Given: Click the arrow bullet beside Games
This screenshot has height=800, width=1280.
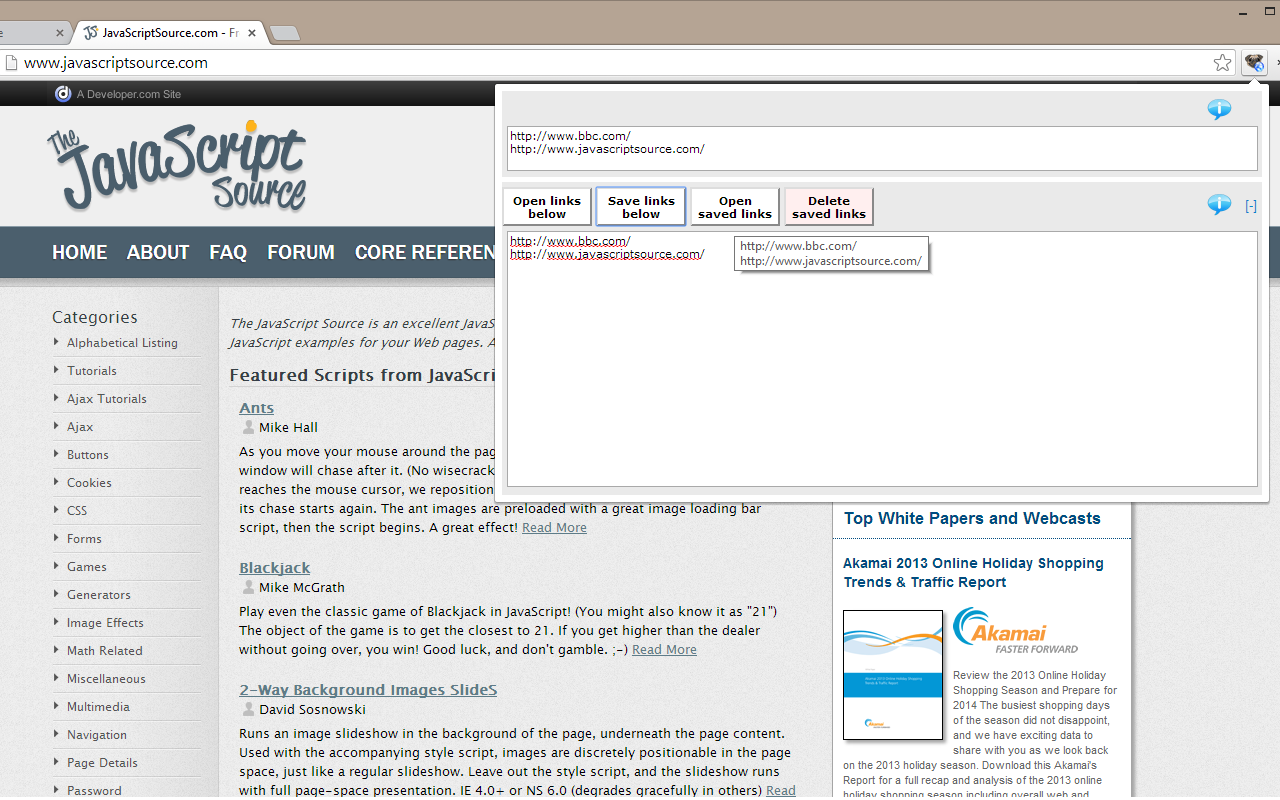Looking at the screenshot, I should [56, 566].
